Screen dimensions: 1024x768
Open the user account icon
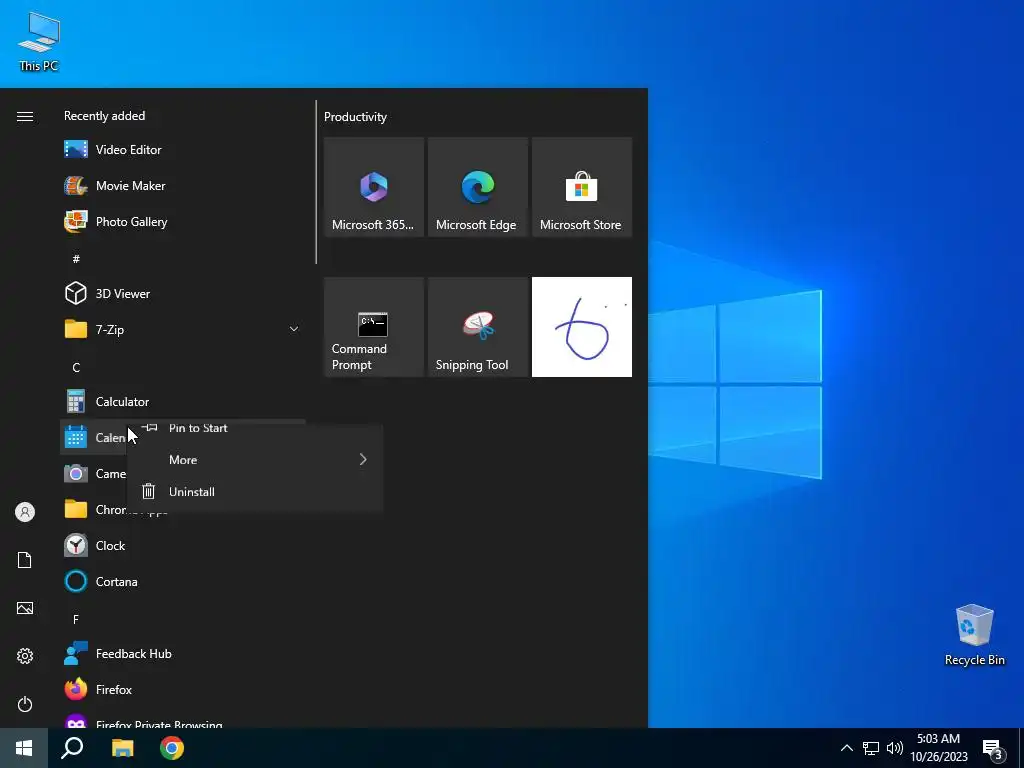pyautogui.click(x=25, y=512)
